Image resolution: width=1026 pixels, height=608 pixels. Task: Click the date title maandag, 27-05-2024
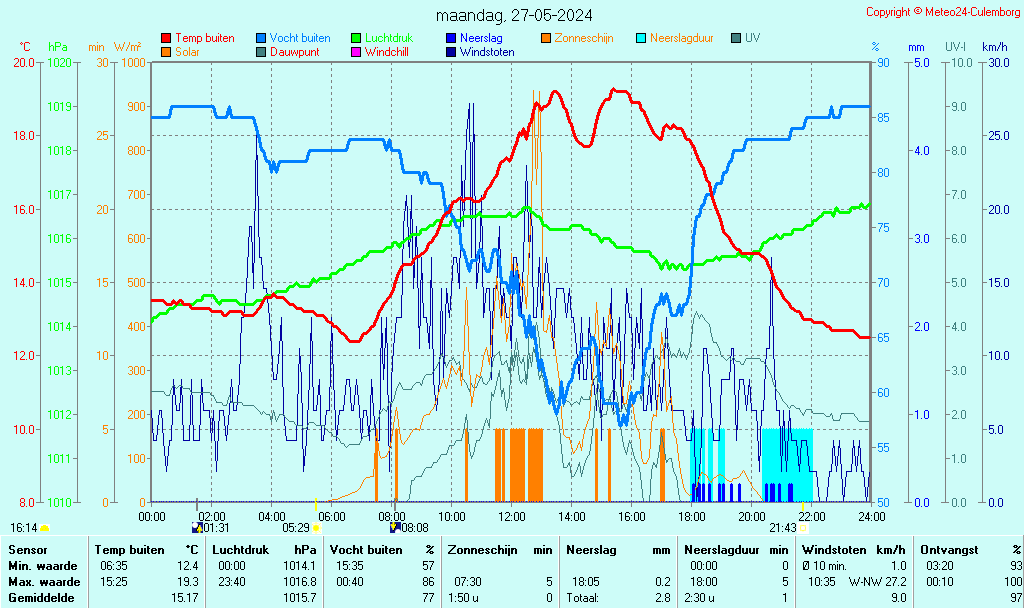[513, 16]
